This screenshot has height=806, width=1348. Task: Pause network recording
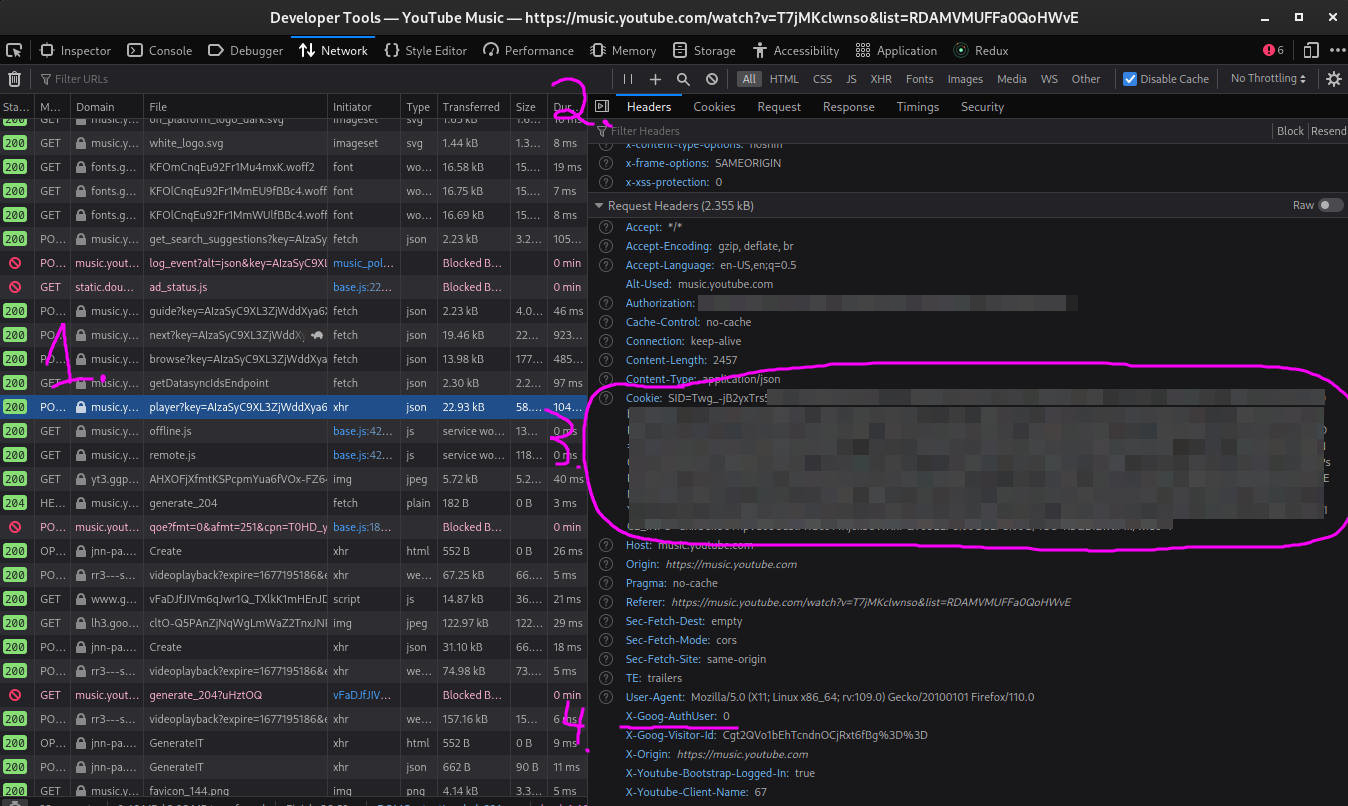(628, 79)
